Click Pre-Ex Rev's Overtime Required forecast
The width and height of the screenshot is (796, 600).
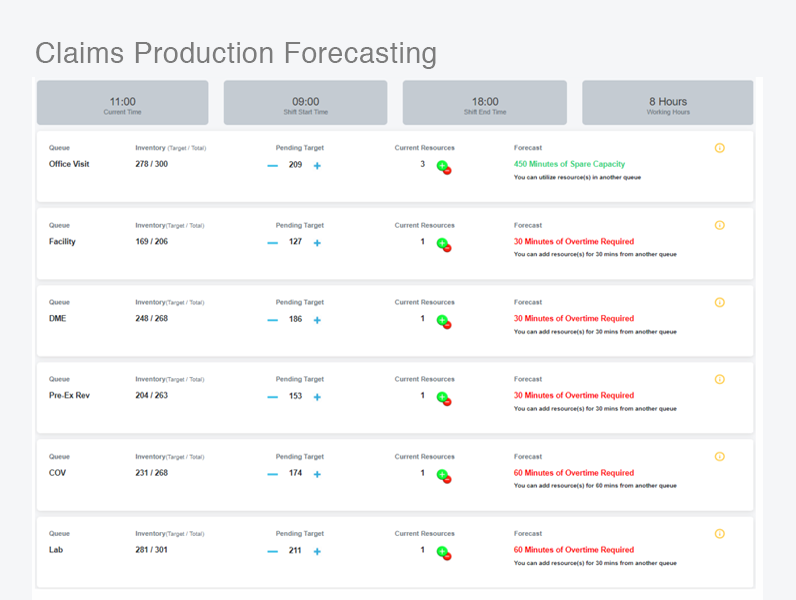pyautogui.click(x=574, y=395)
